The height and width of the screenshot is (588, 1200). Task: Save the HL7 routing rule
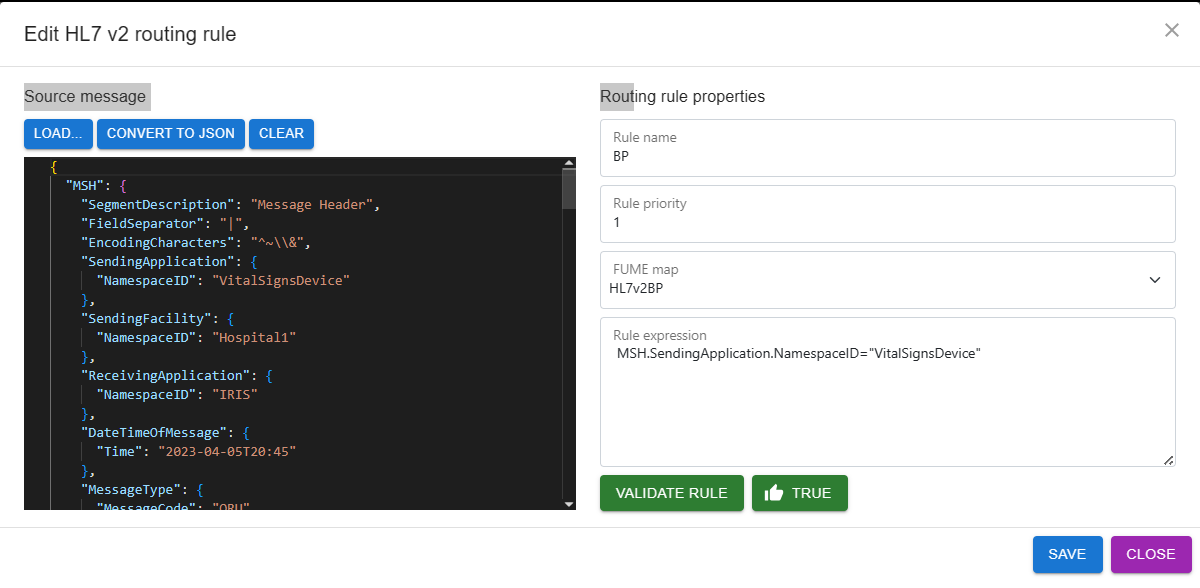click(x=1067, y=554)
